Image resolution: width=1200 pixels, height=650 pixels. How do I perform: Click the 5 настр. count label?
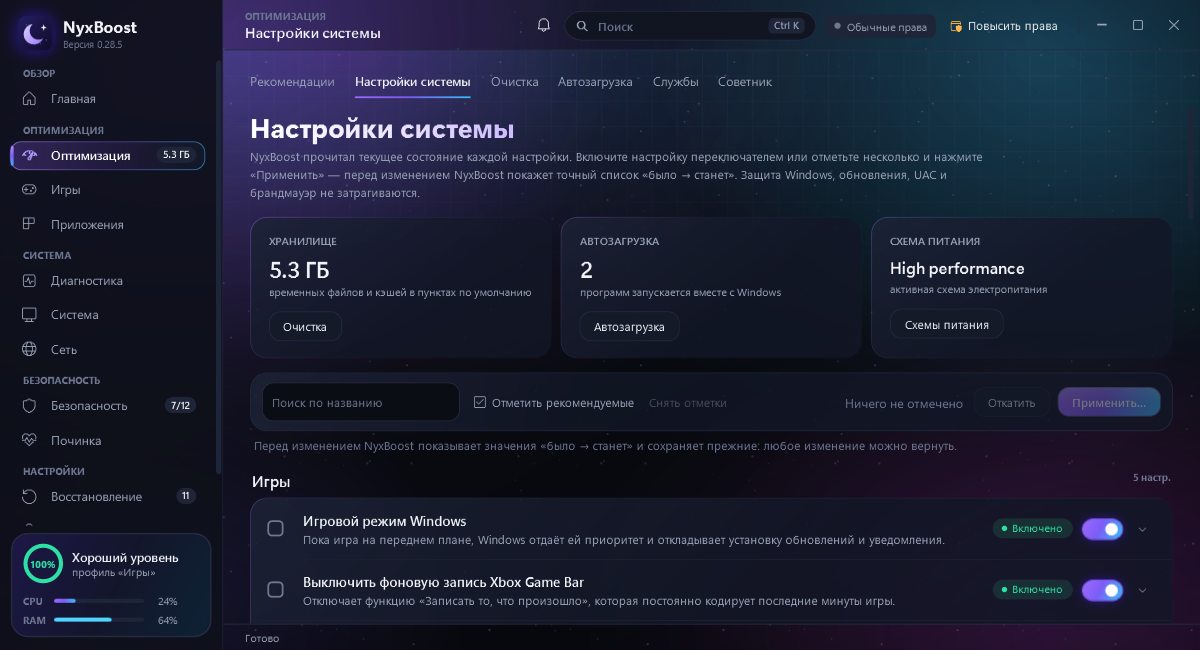point(1151,478)
